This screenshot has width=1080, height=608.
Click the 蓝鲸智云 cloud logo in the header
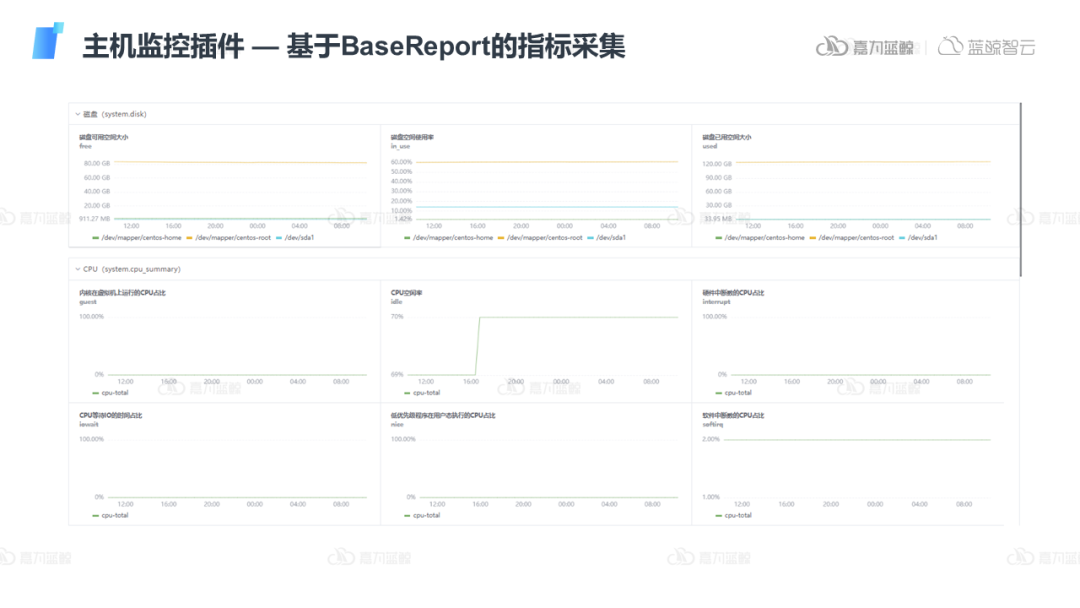987,46
